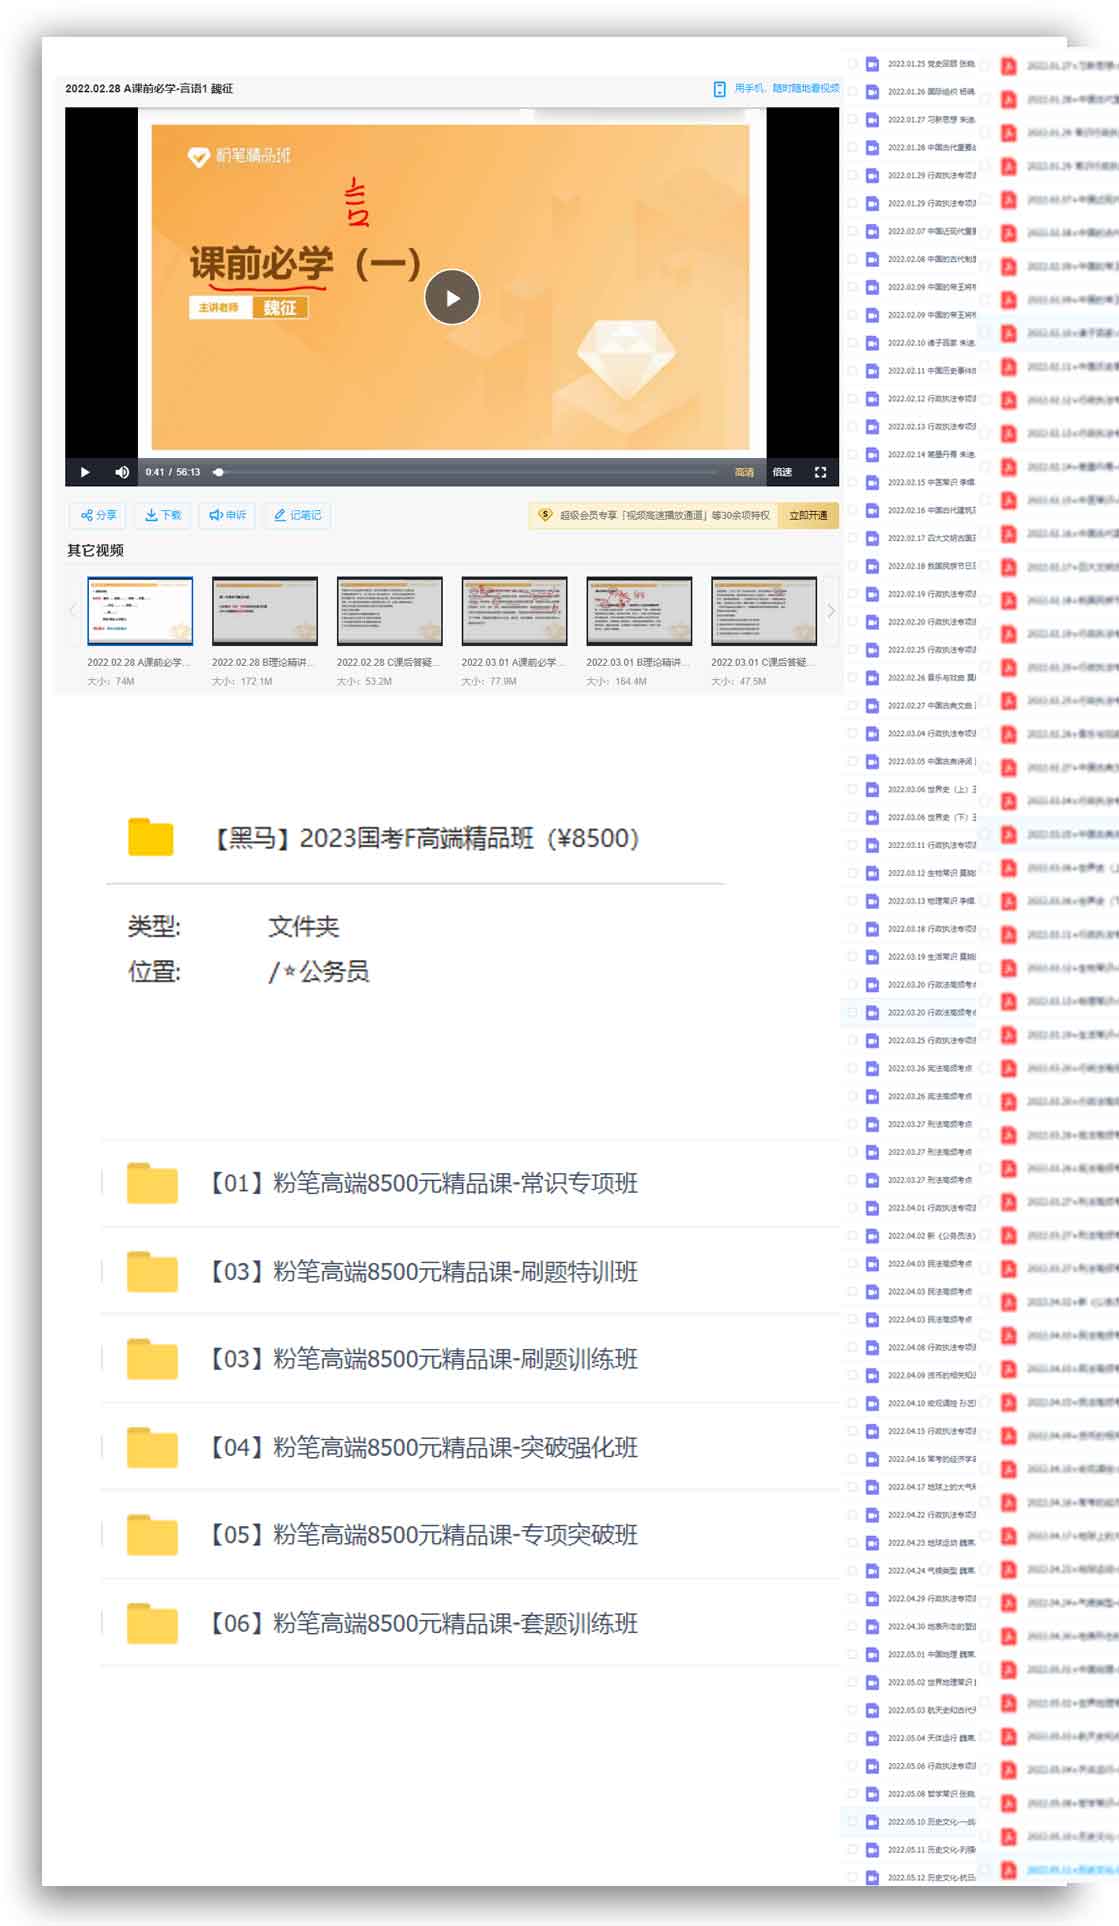
Task: Open folder icon for 【05】专项突破班
Action: (x=152, y=1535)
